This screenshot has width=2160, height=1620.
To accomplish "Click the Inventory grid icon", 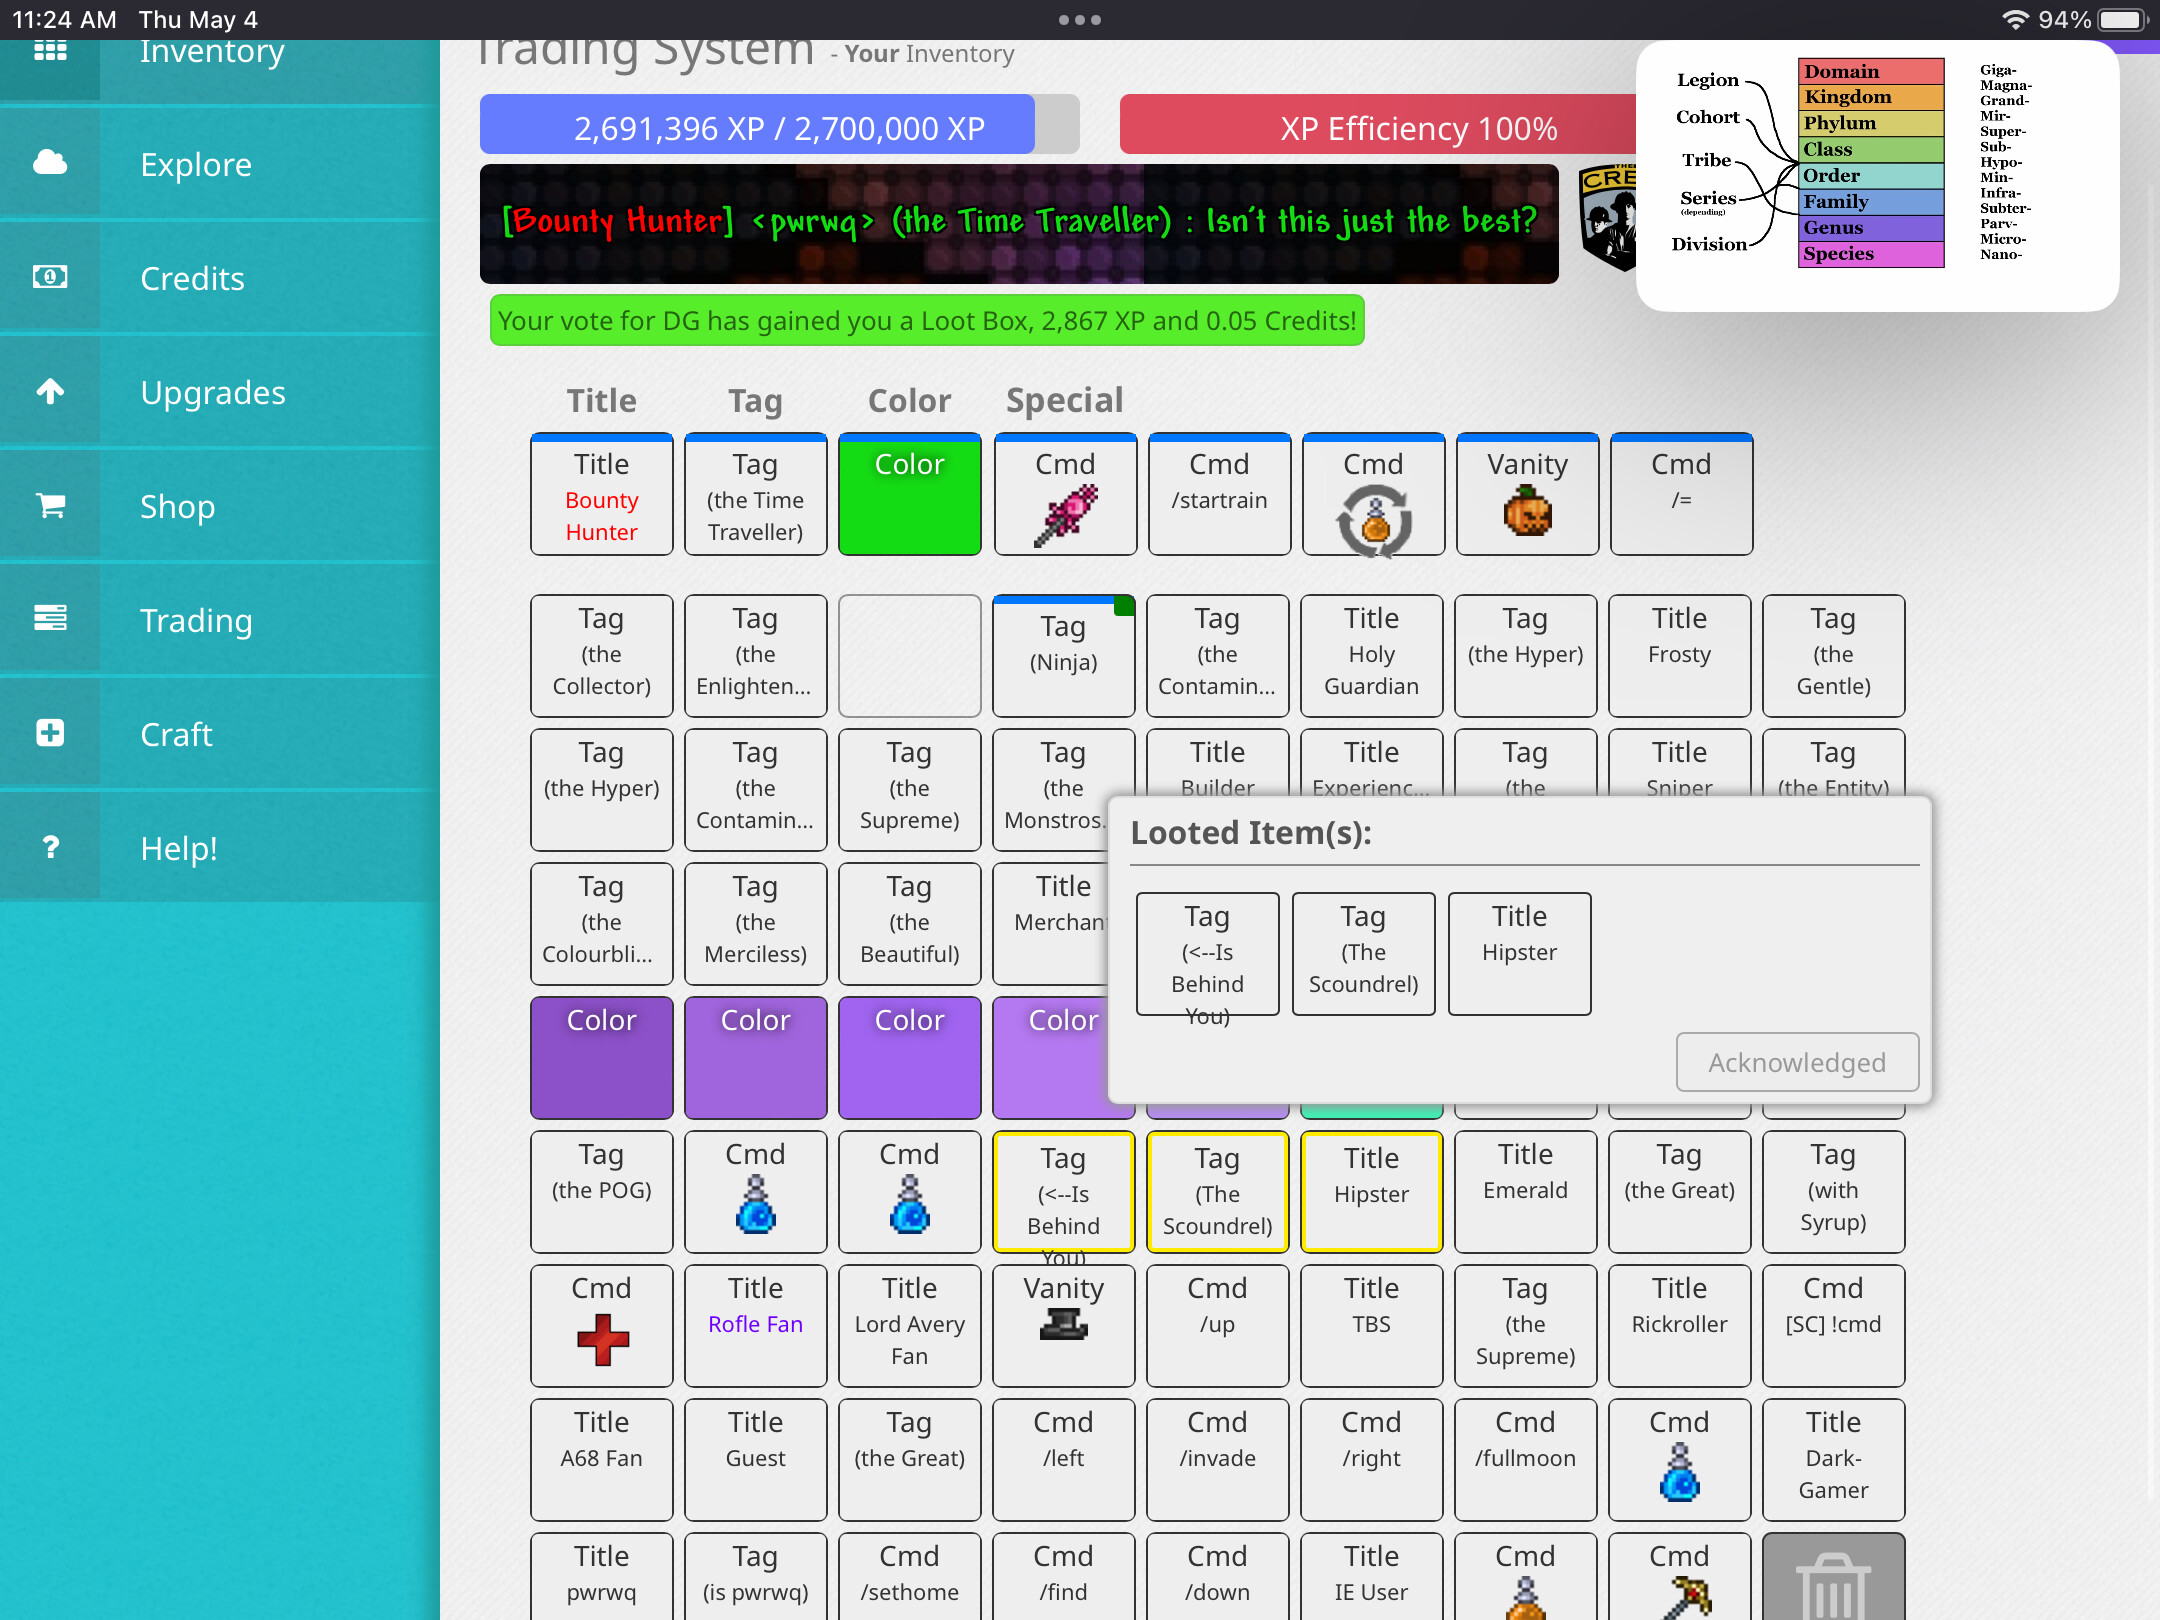I will pyautogui.click(x=50, y=50).
